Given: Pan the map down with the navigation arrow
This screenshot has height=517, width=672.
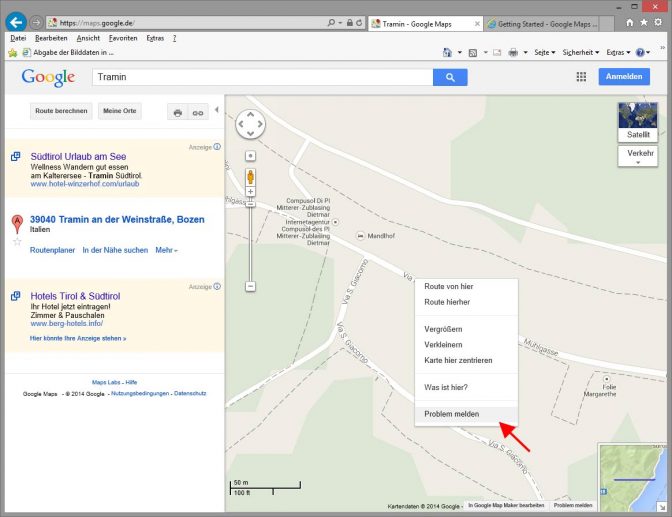Looking at the screenshot, I should coord(250,133).
